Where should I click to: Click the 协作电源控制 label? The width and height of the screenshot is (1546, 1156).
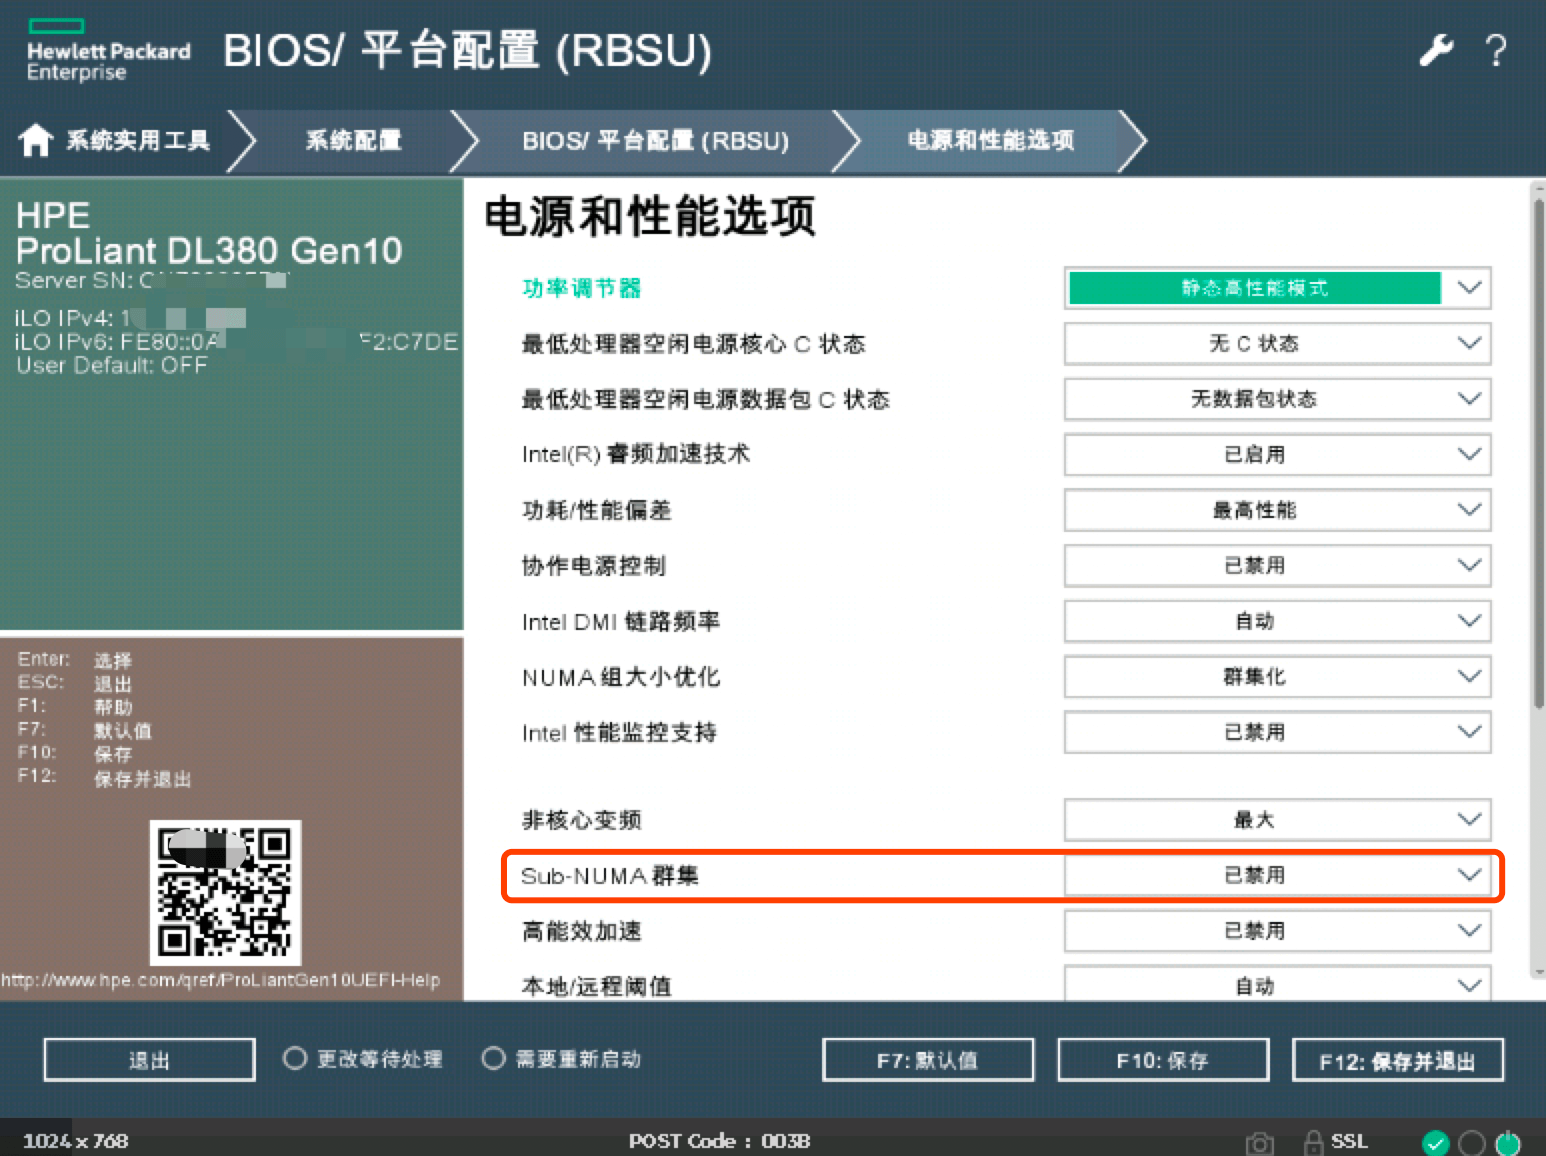click(594, 566)
